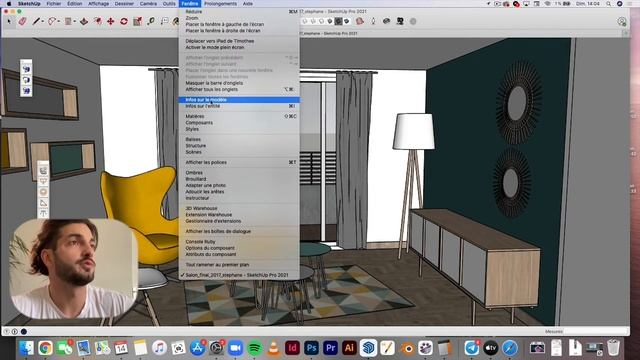This screenshot has height=360, width=640.
Task: Open the Trash in the Dock
Action: (x=613, y=348)
